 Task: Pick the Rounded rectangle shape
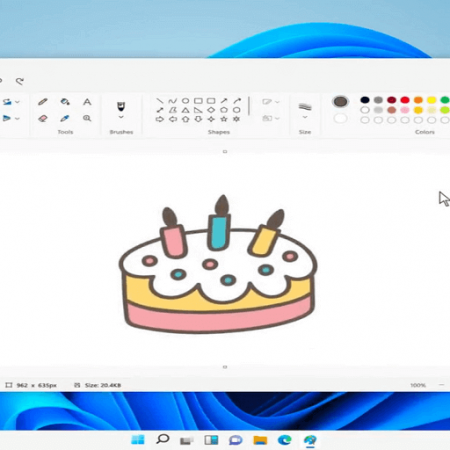211,101
